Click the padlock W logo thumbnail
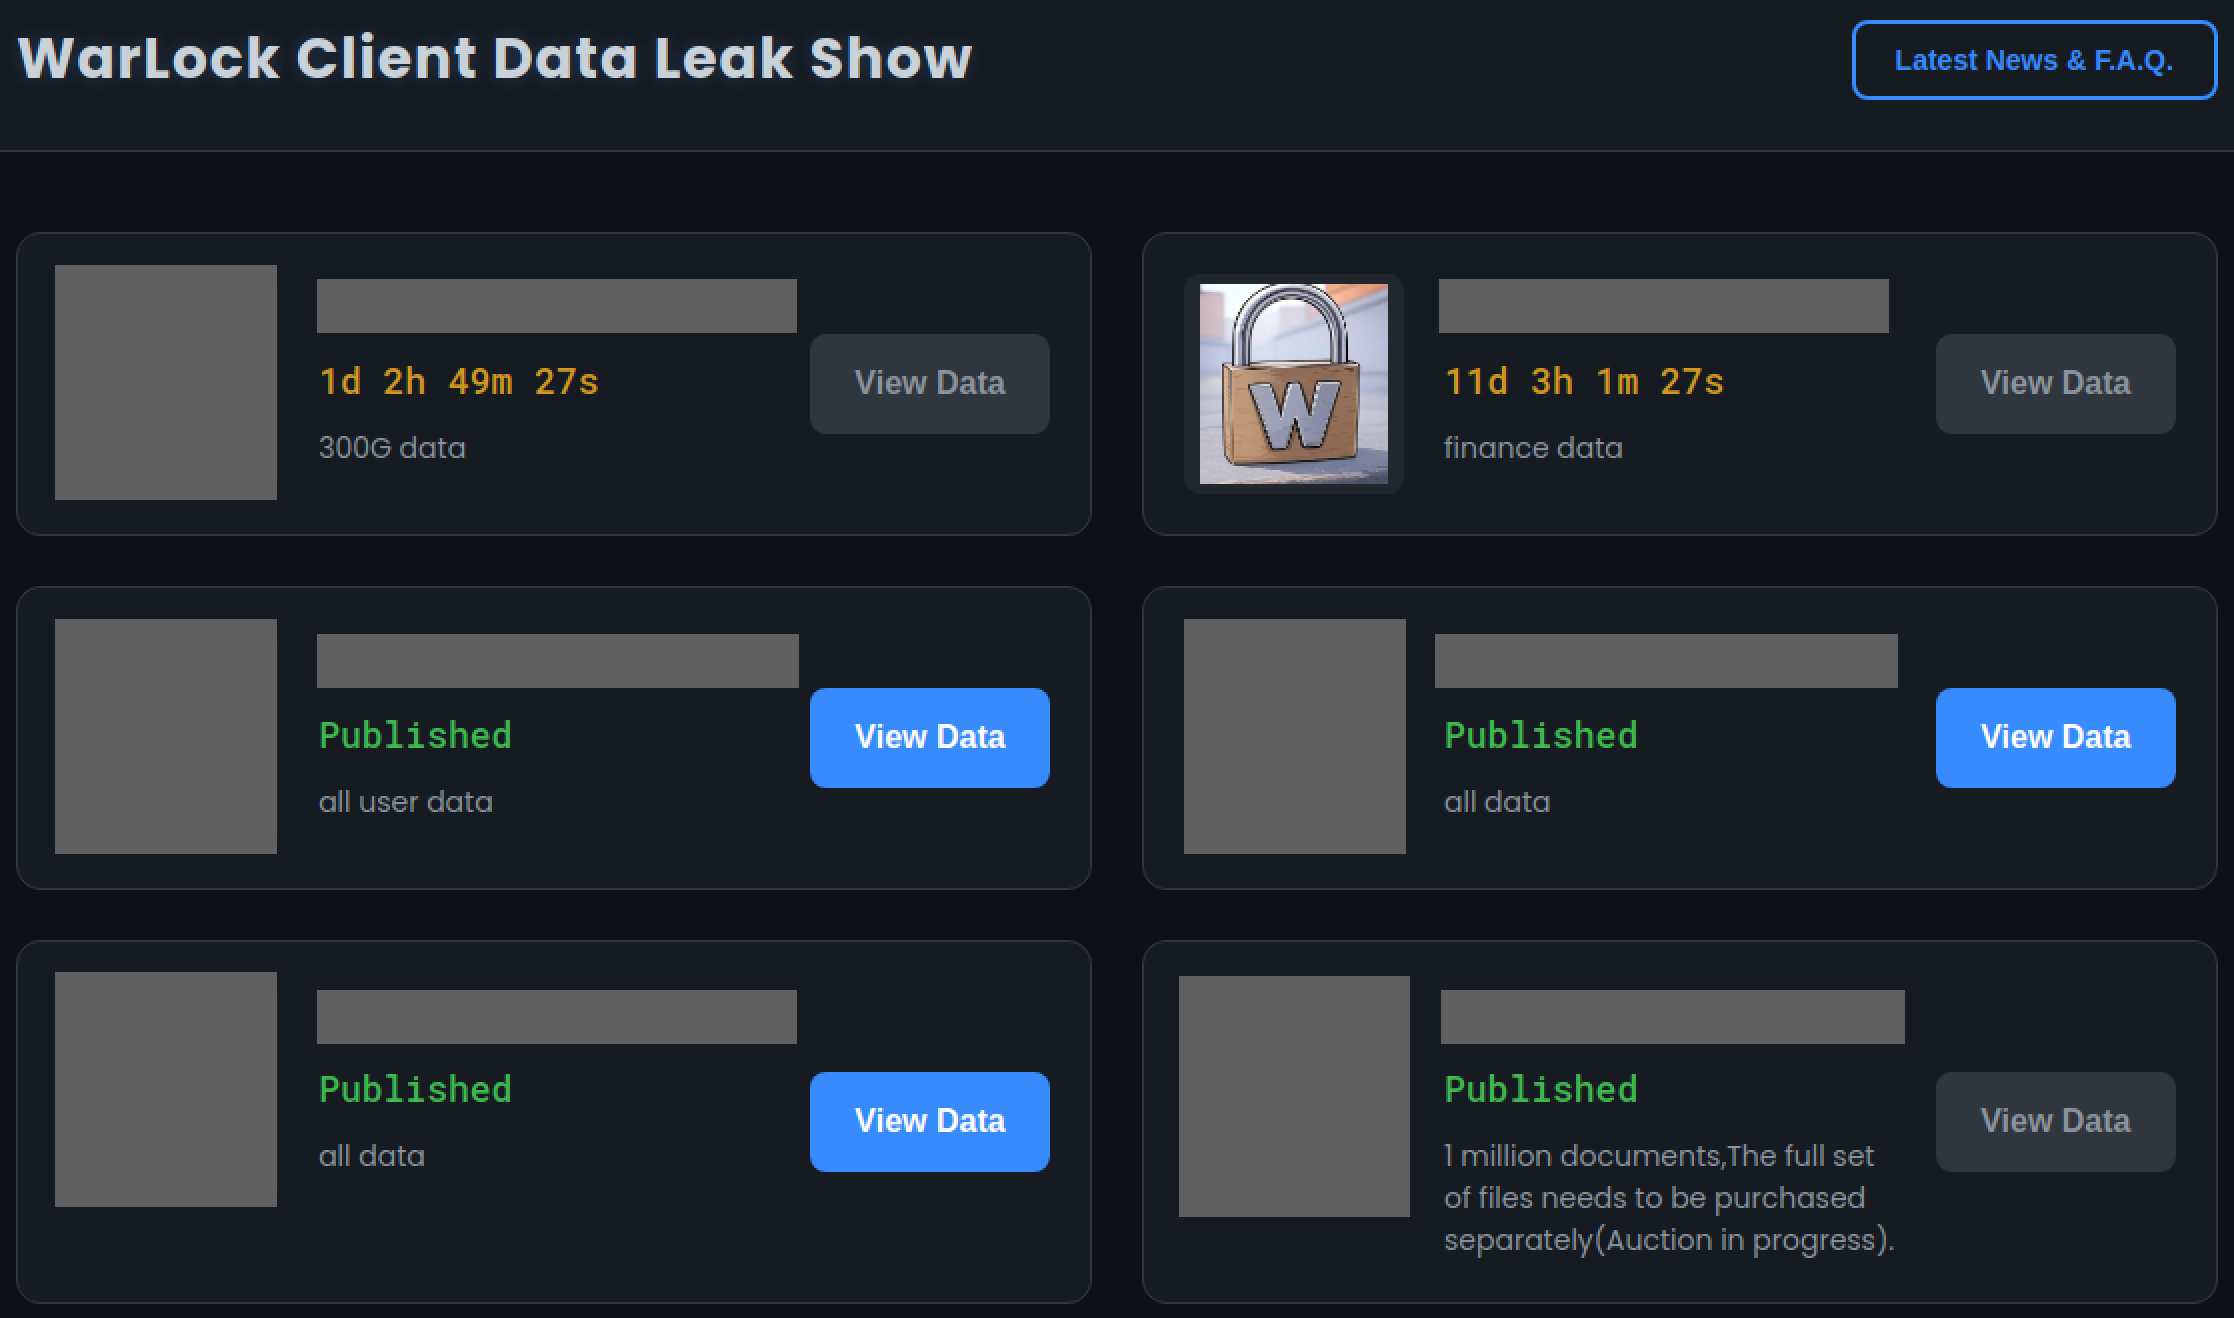 click(x=1293, y=383)
